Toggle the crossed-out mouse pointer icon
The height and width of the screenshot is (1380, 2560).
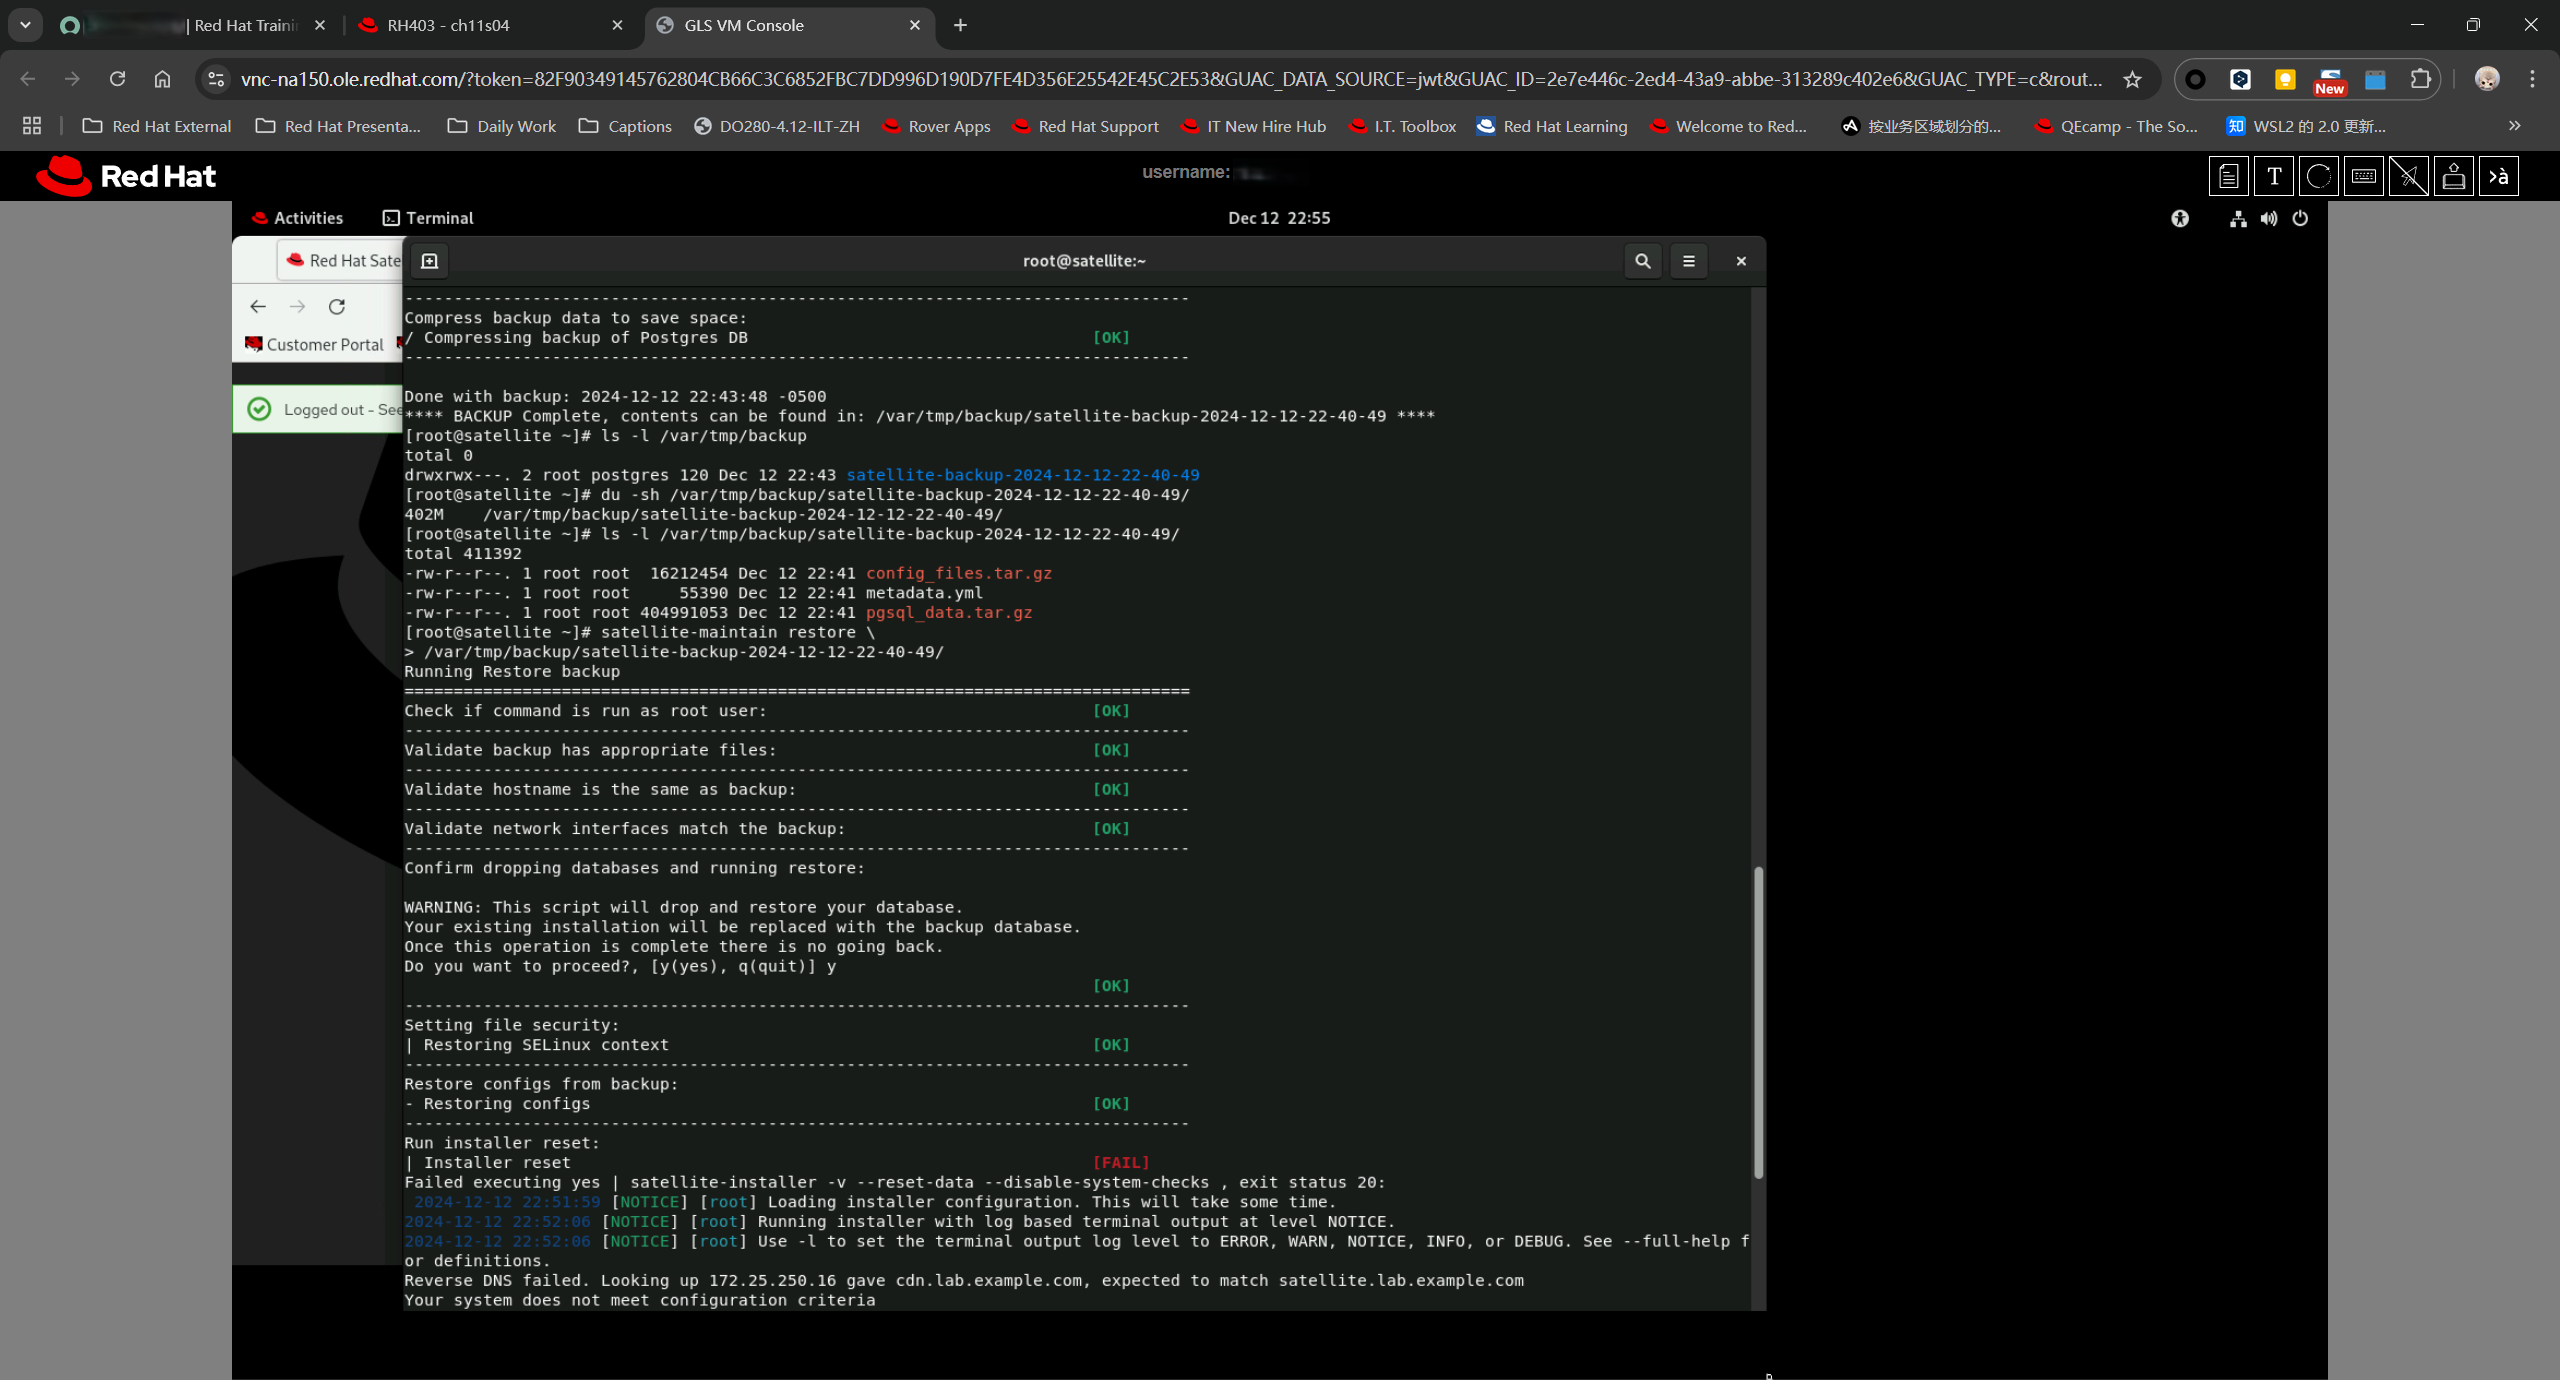[2409, 177]
